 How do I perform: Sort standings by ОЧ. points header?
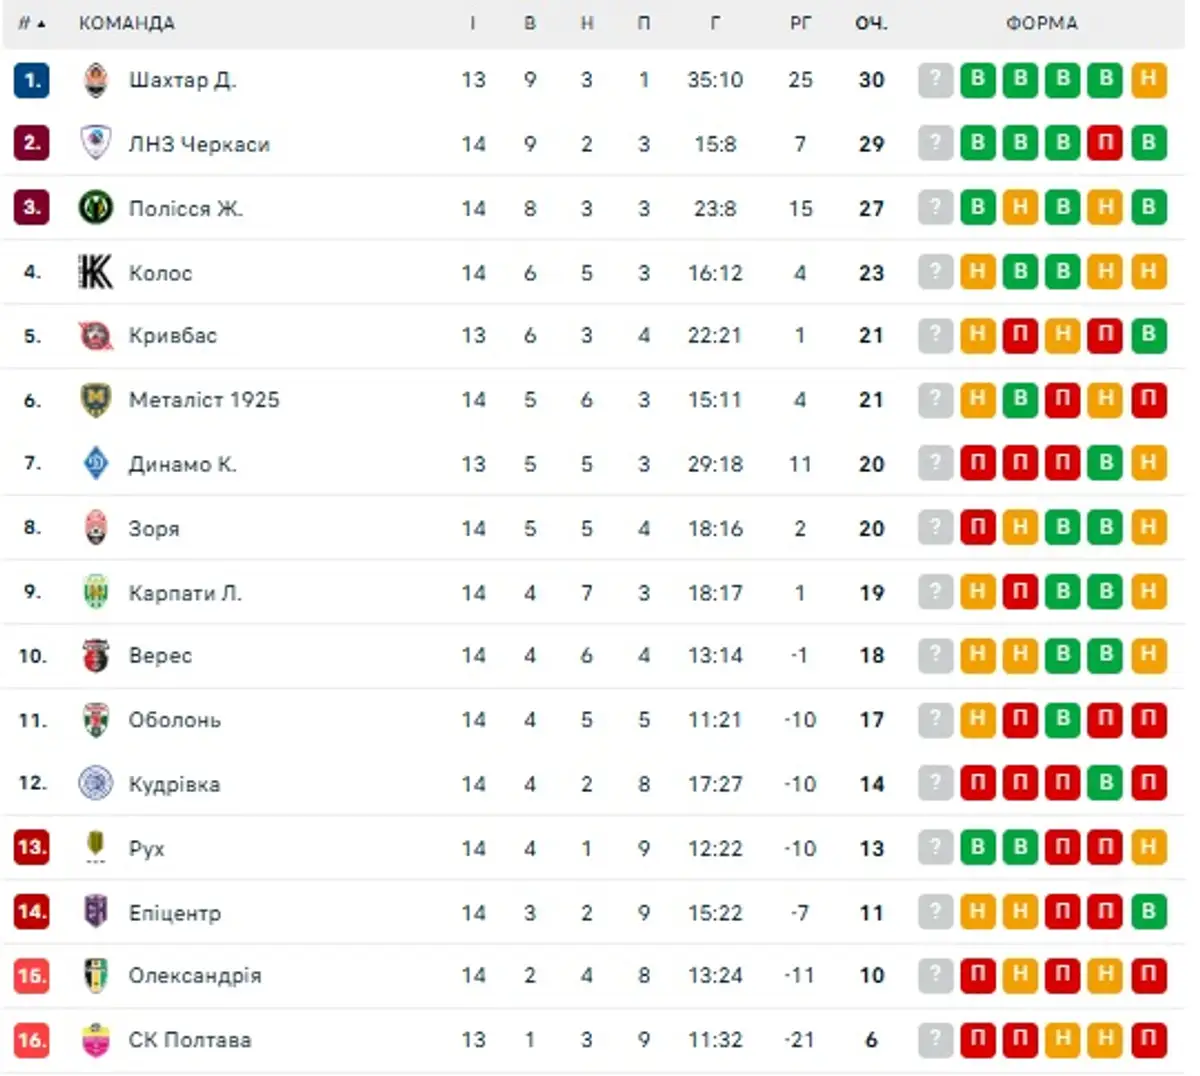[x=871, y=23]
